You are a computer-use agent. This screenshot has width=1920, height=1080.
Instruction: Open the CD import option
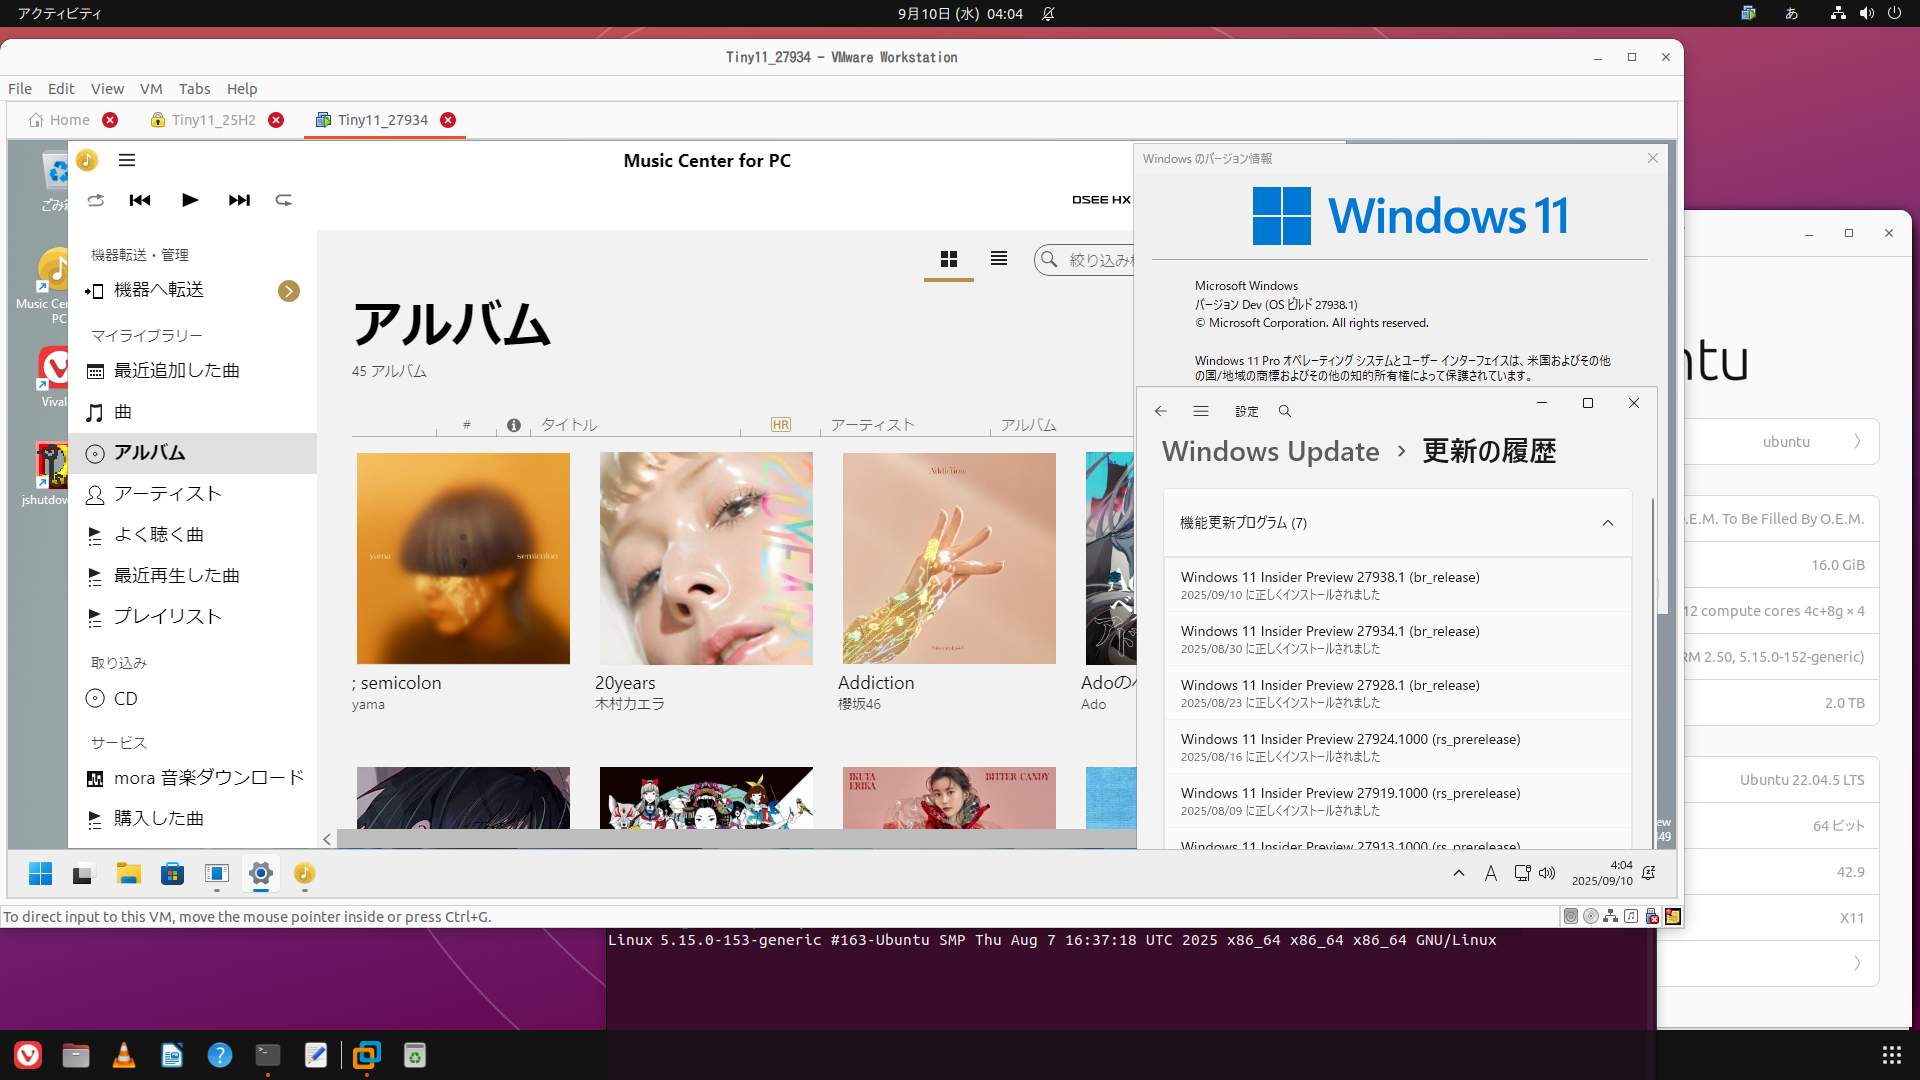192,699
